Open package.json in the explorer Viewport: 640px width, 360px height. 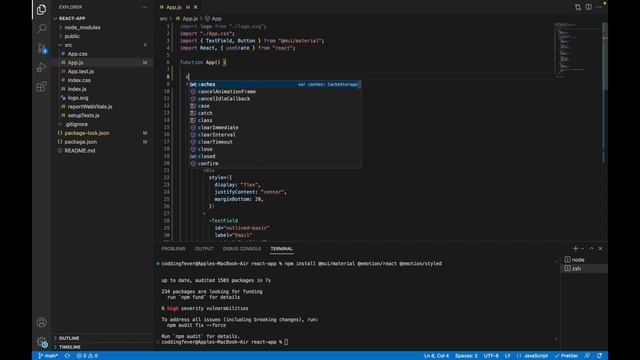coord(80,142)
